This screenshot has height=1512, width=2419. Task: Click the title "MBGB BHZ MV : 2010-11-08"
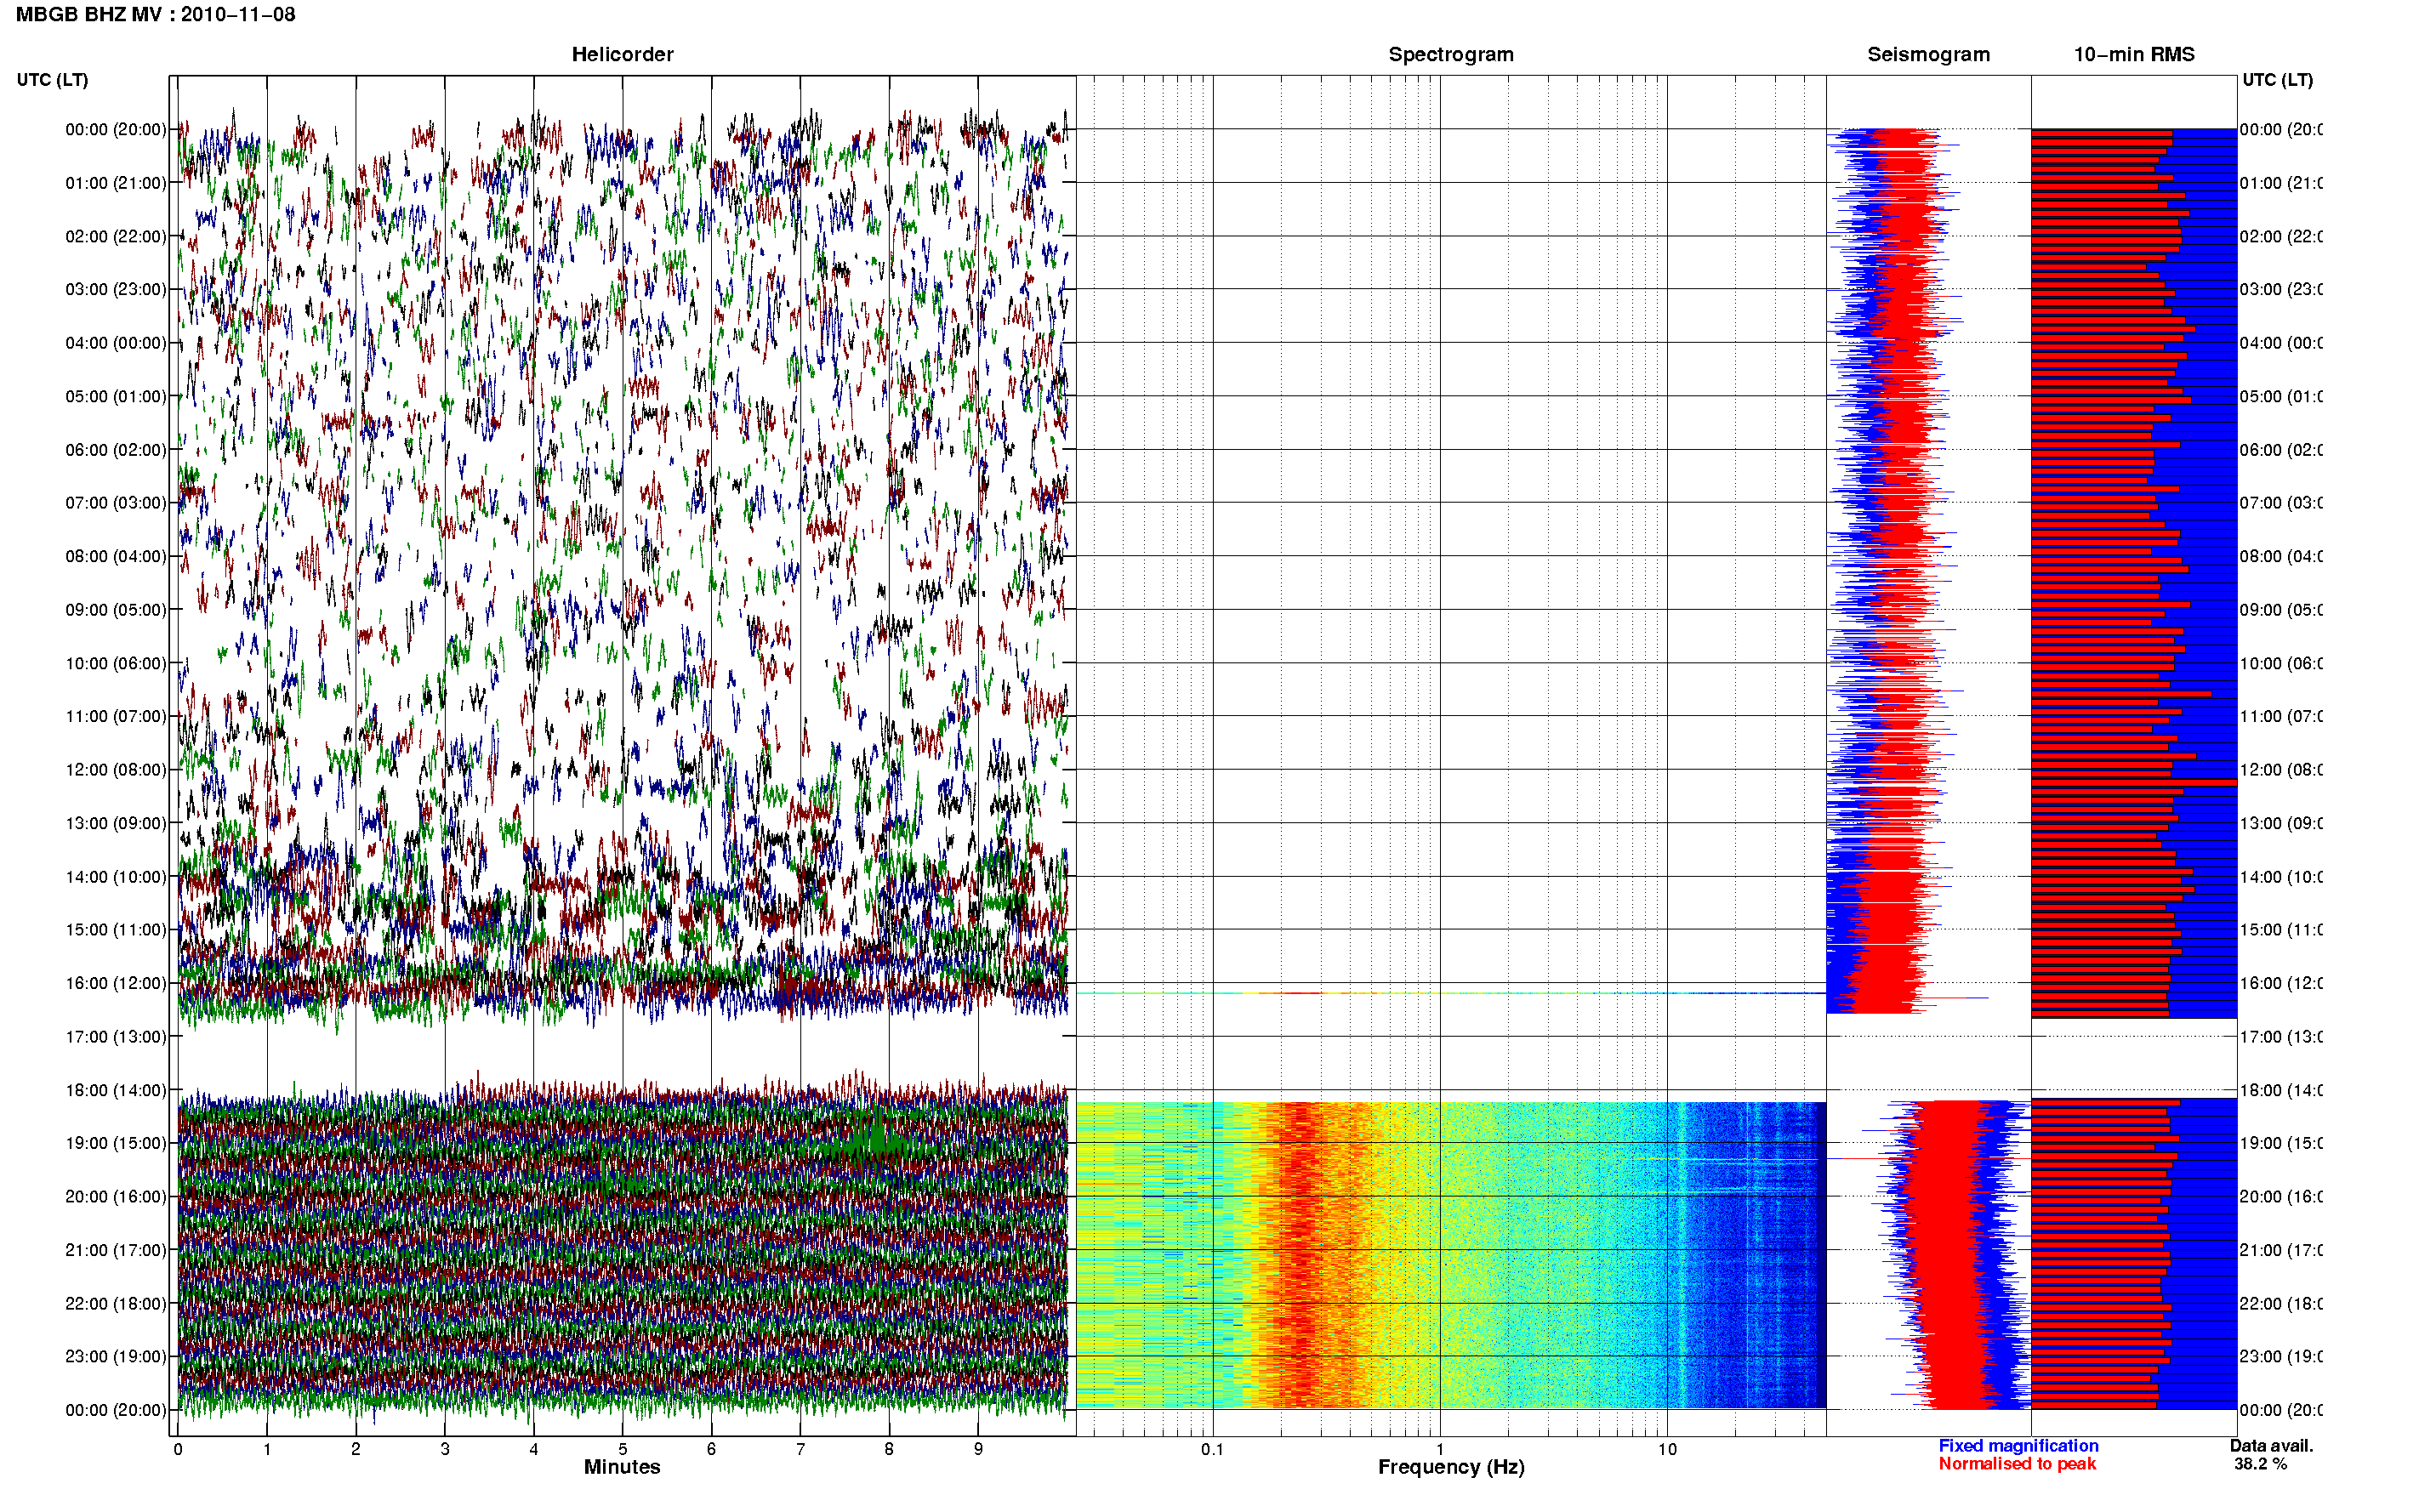click(x=155, y=14)
